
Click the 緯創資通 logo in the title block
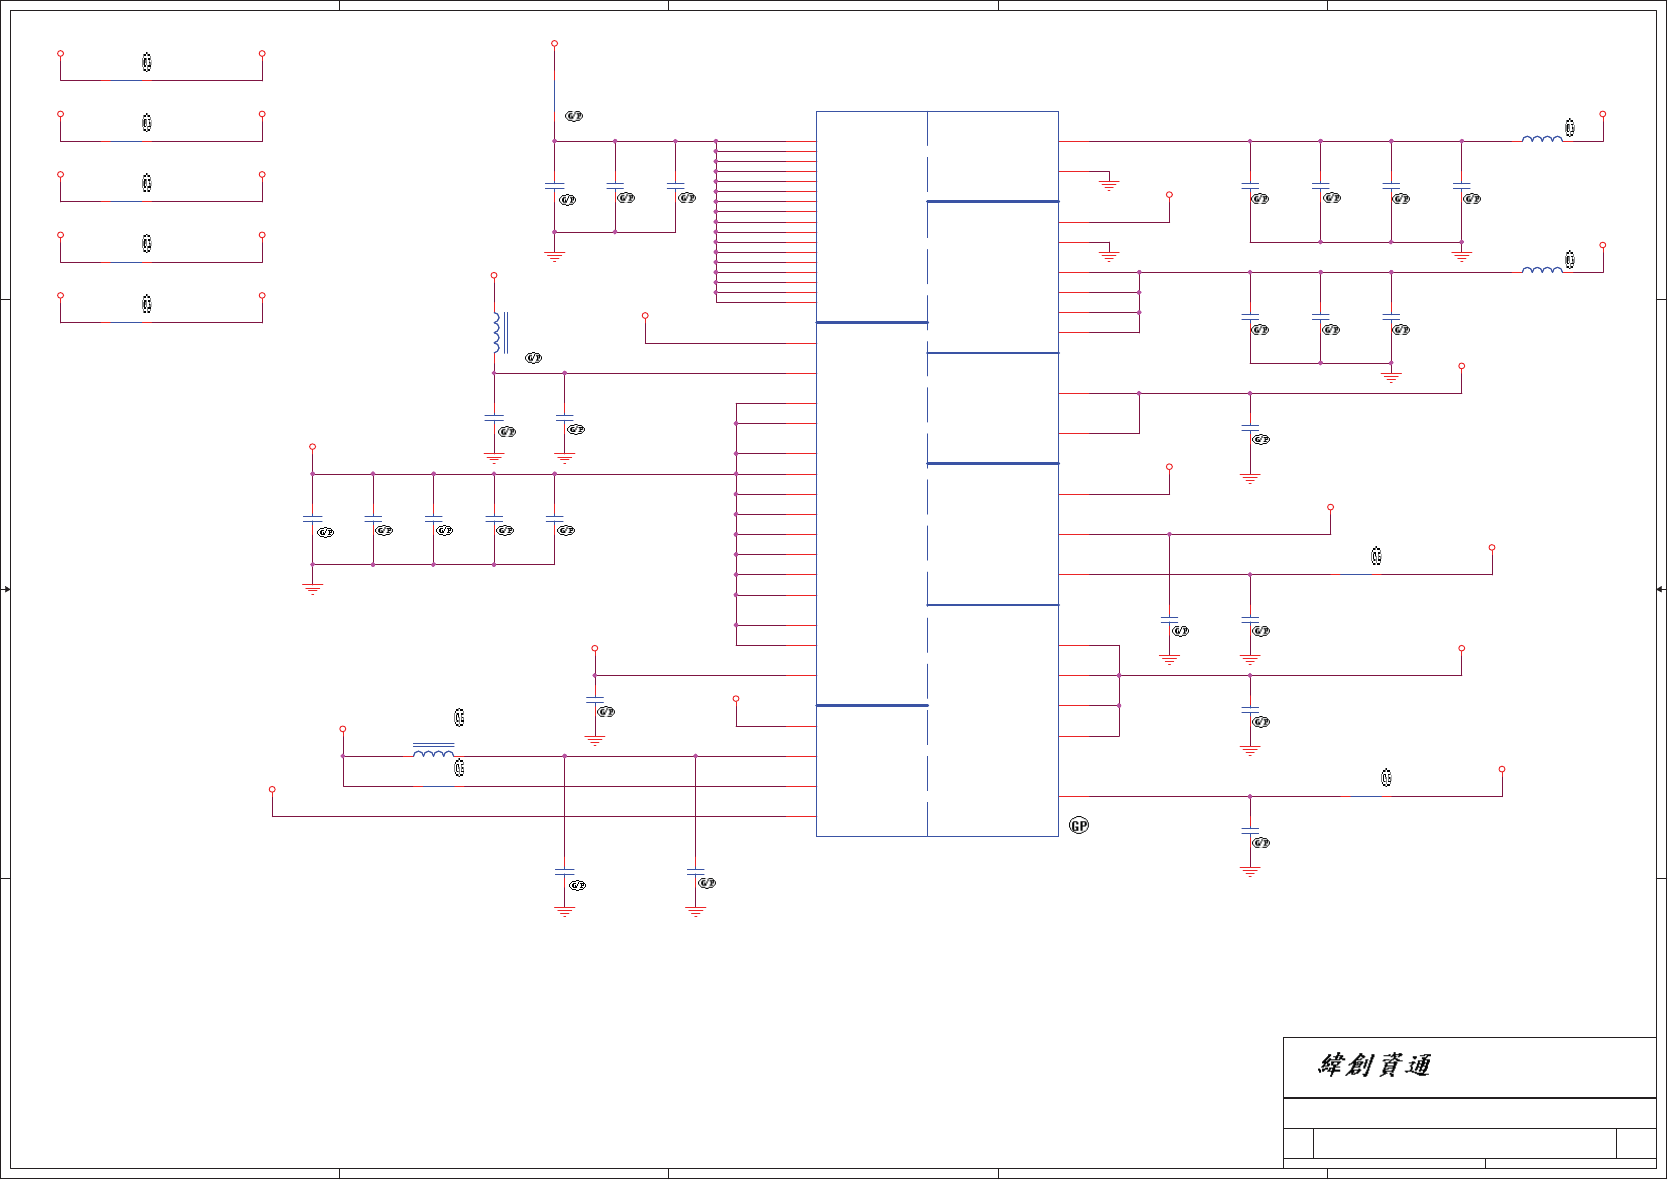1374,1065
